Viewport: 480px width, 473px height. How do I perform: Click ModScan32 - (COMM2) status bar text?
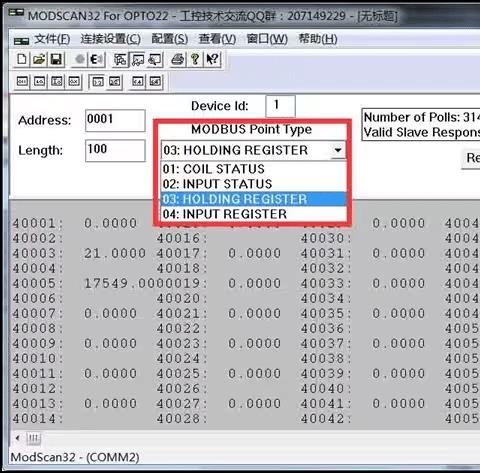(75, 457)
